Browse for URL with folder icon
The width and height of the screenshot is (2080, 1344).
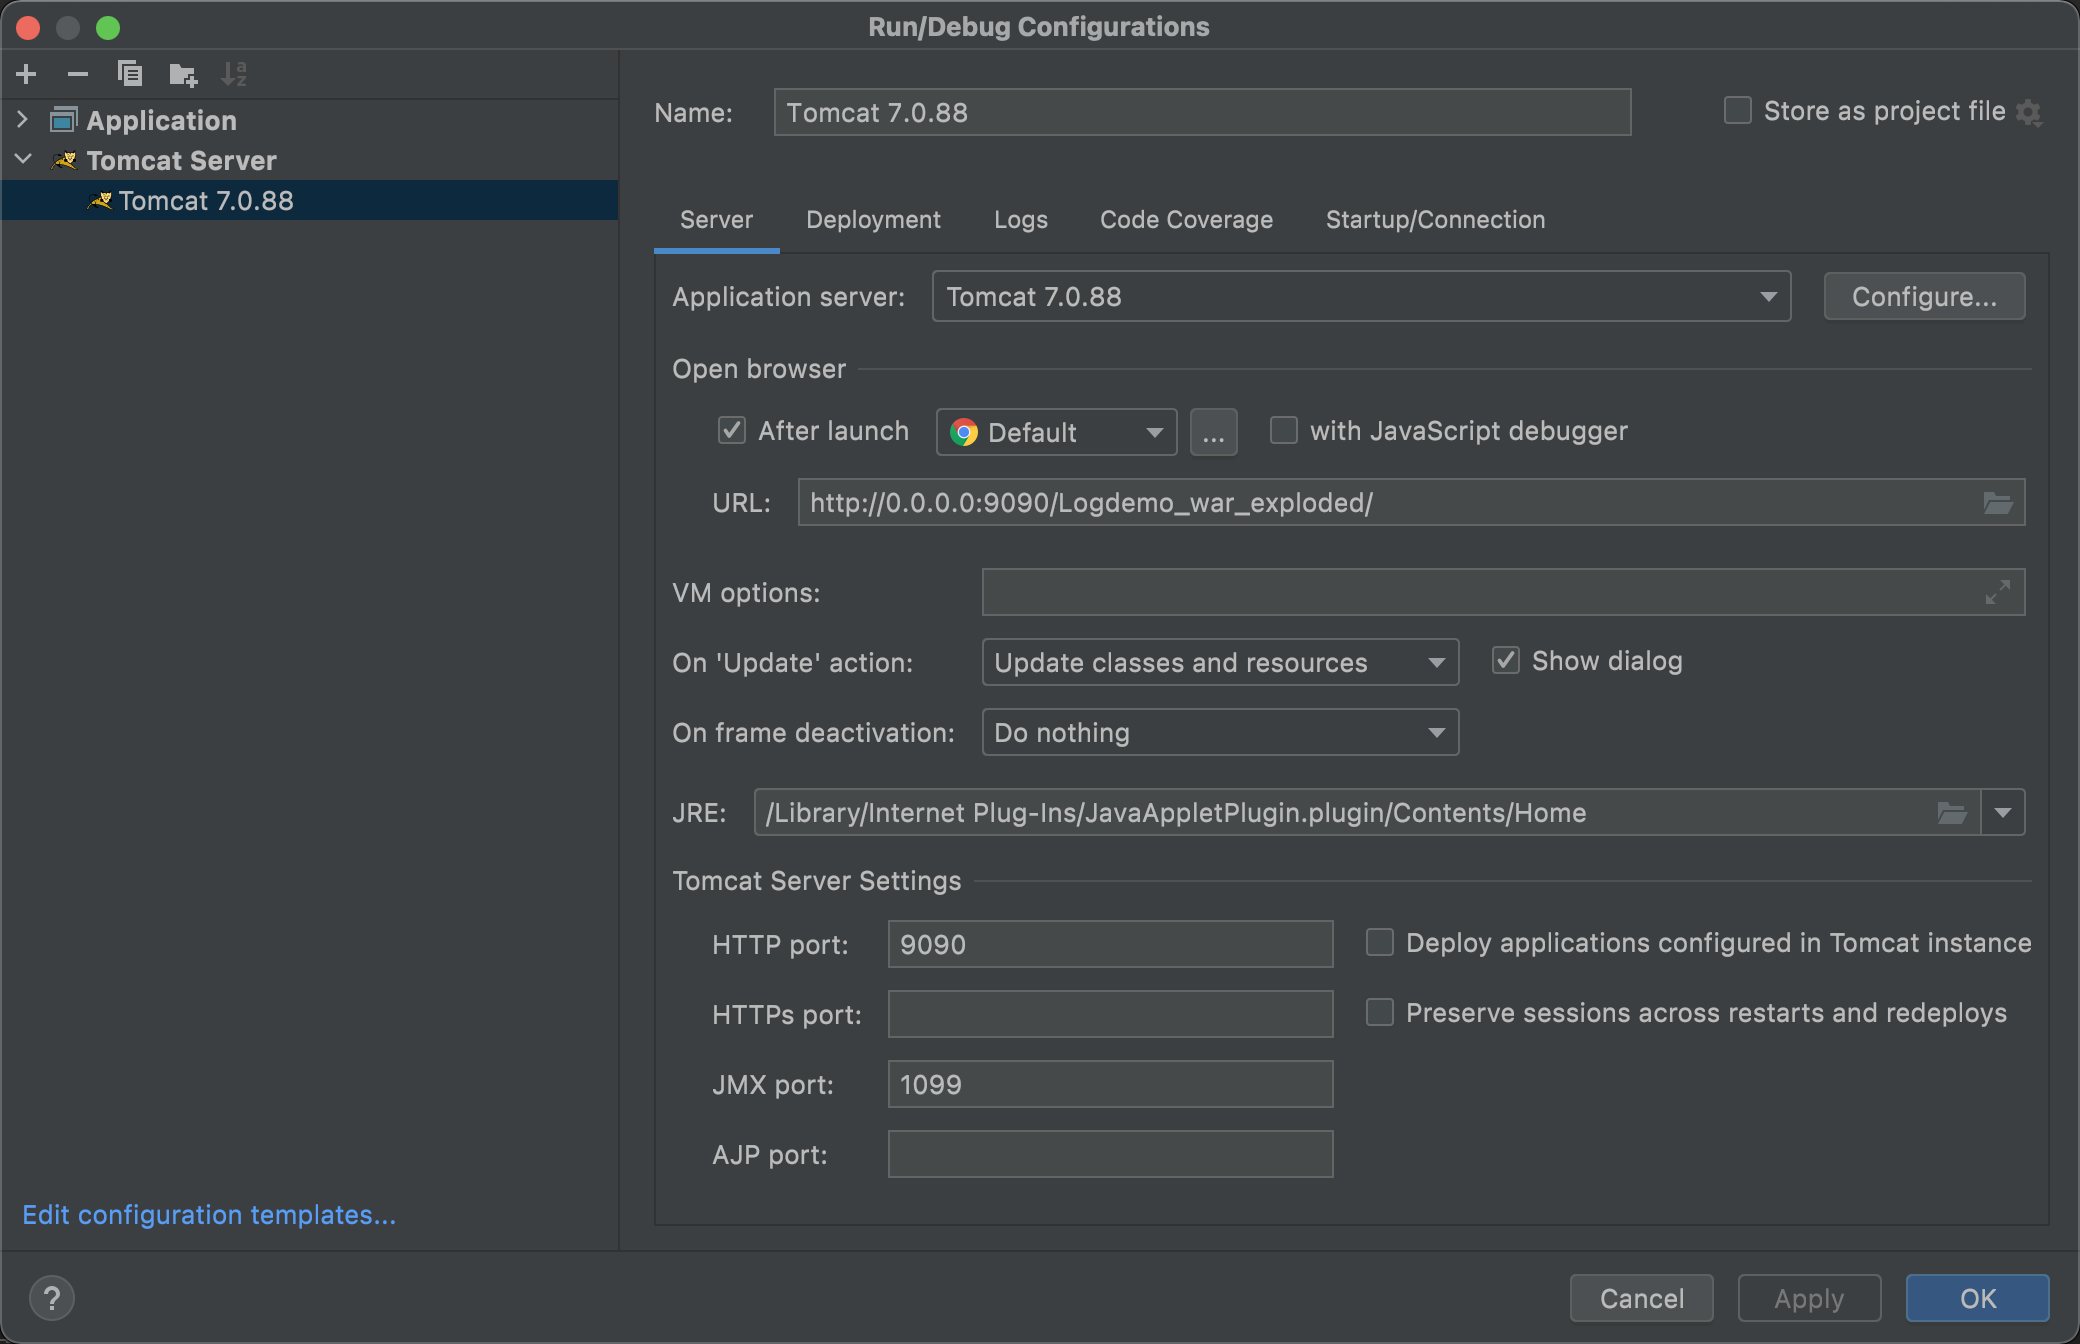(x=1998, y=502)
